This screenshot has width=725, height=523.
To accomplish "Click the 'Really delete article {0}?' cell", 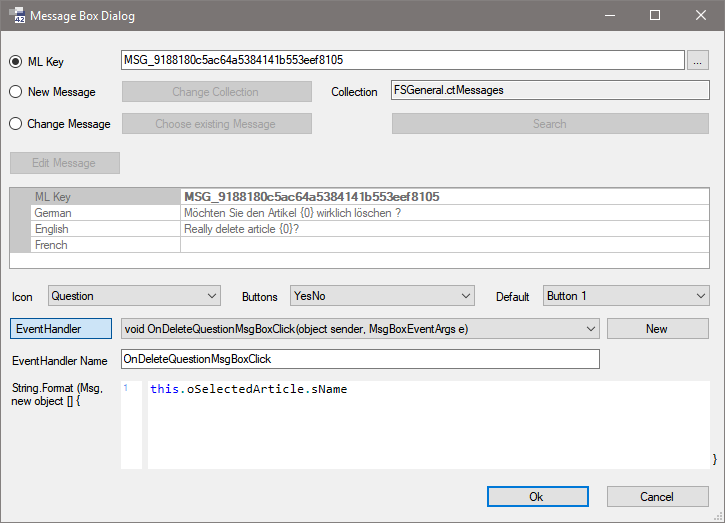I will click(444, 229).
